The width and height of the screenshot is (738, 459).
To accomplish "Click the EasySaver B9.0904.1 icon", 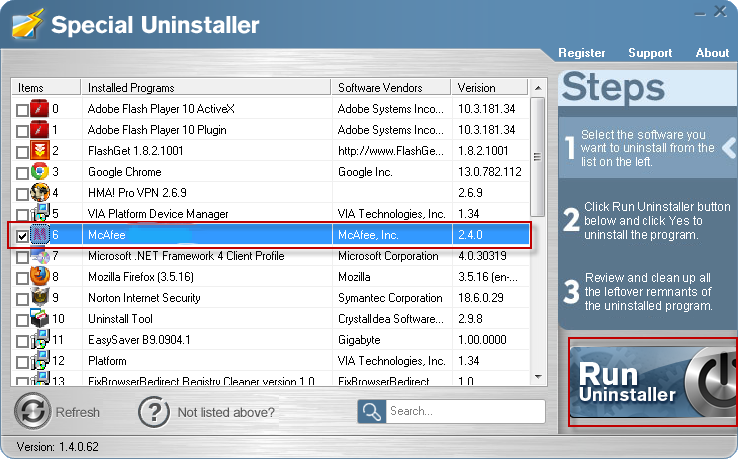I will pos(40,339).
